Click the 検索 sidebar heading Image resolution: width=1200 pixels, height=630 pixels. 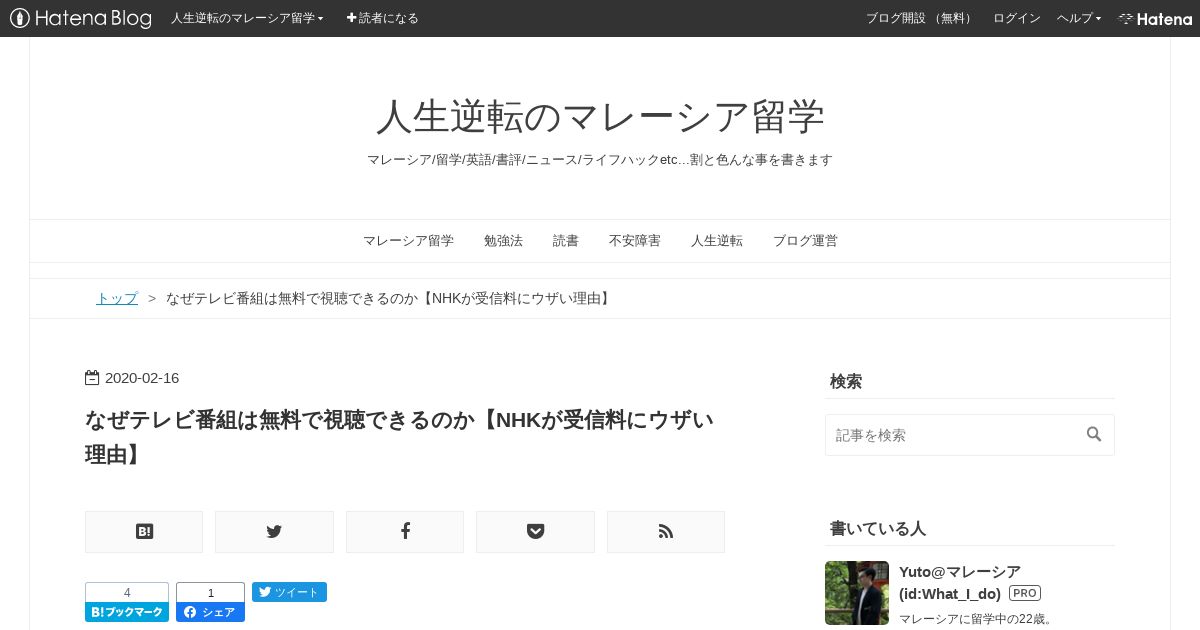(846, 381)
